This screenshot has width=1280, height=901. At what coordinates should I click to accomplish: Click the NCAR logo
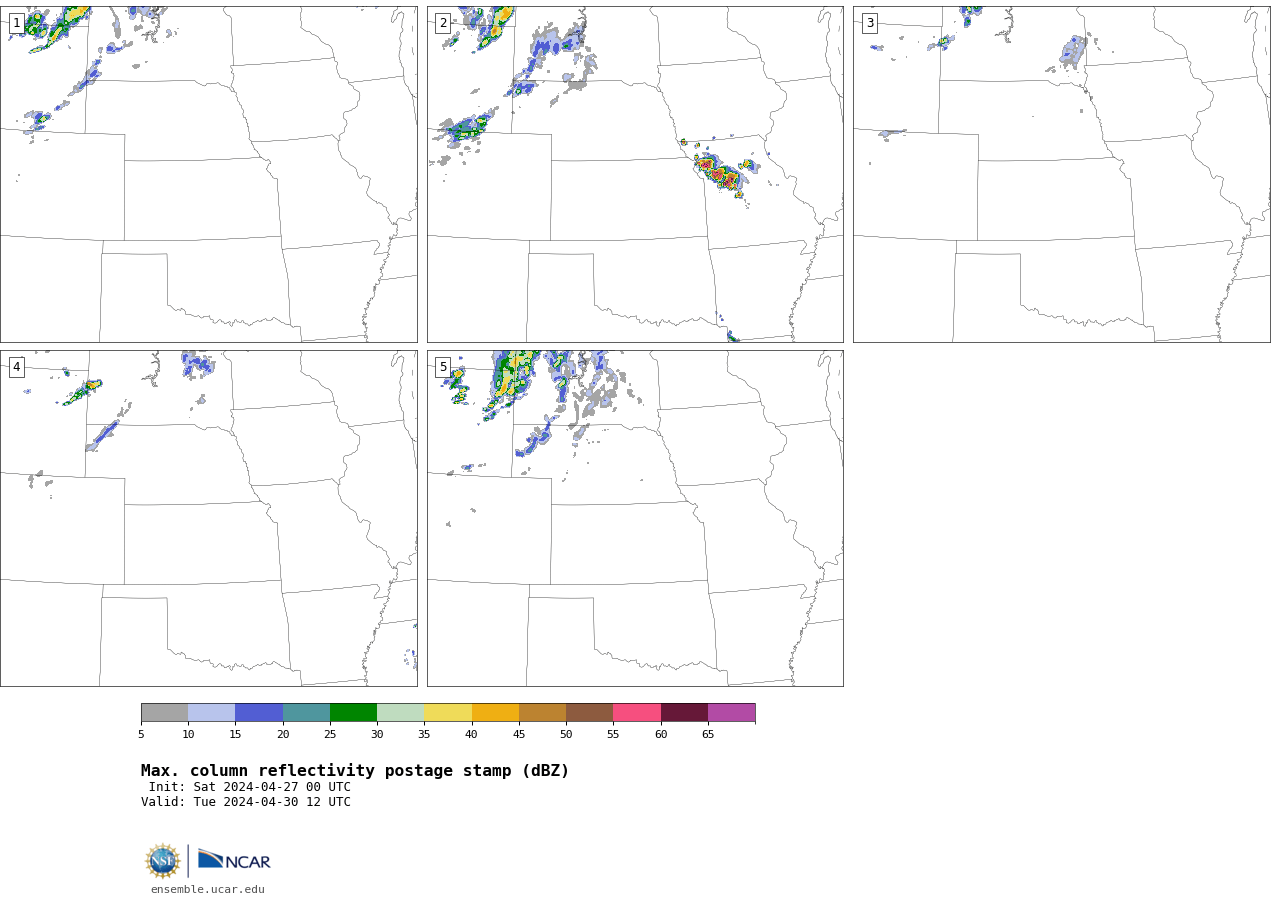[x=234, y=860]
